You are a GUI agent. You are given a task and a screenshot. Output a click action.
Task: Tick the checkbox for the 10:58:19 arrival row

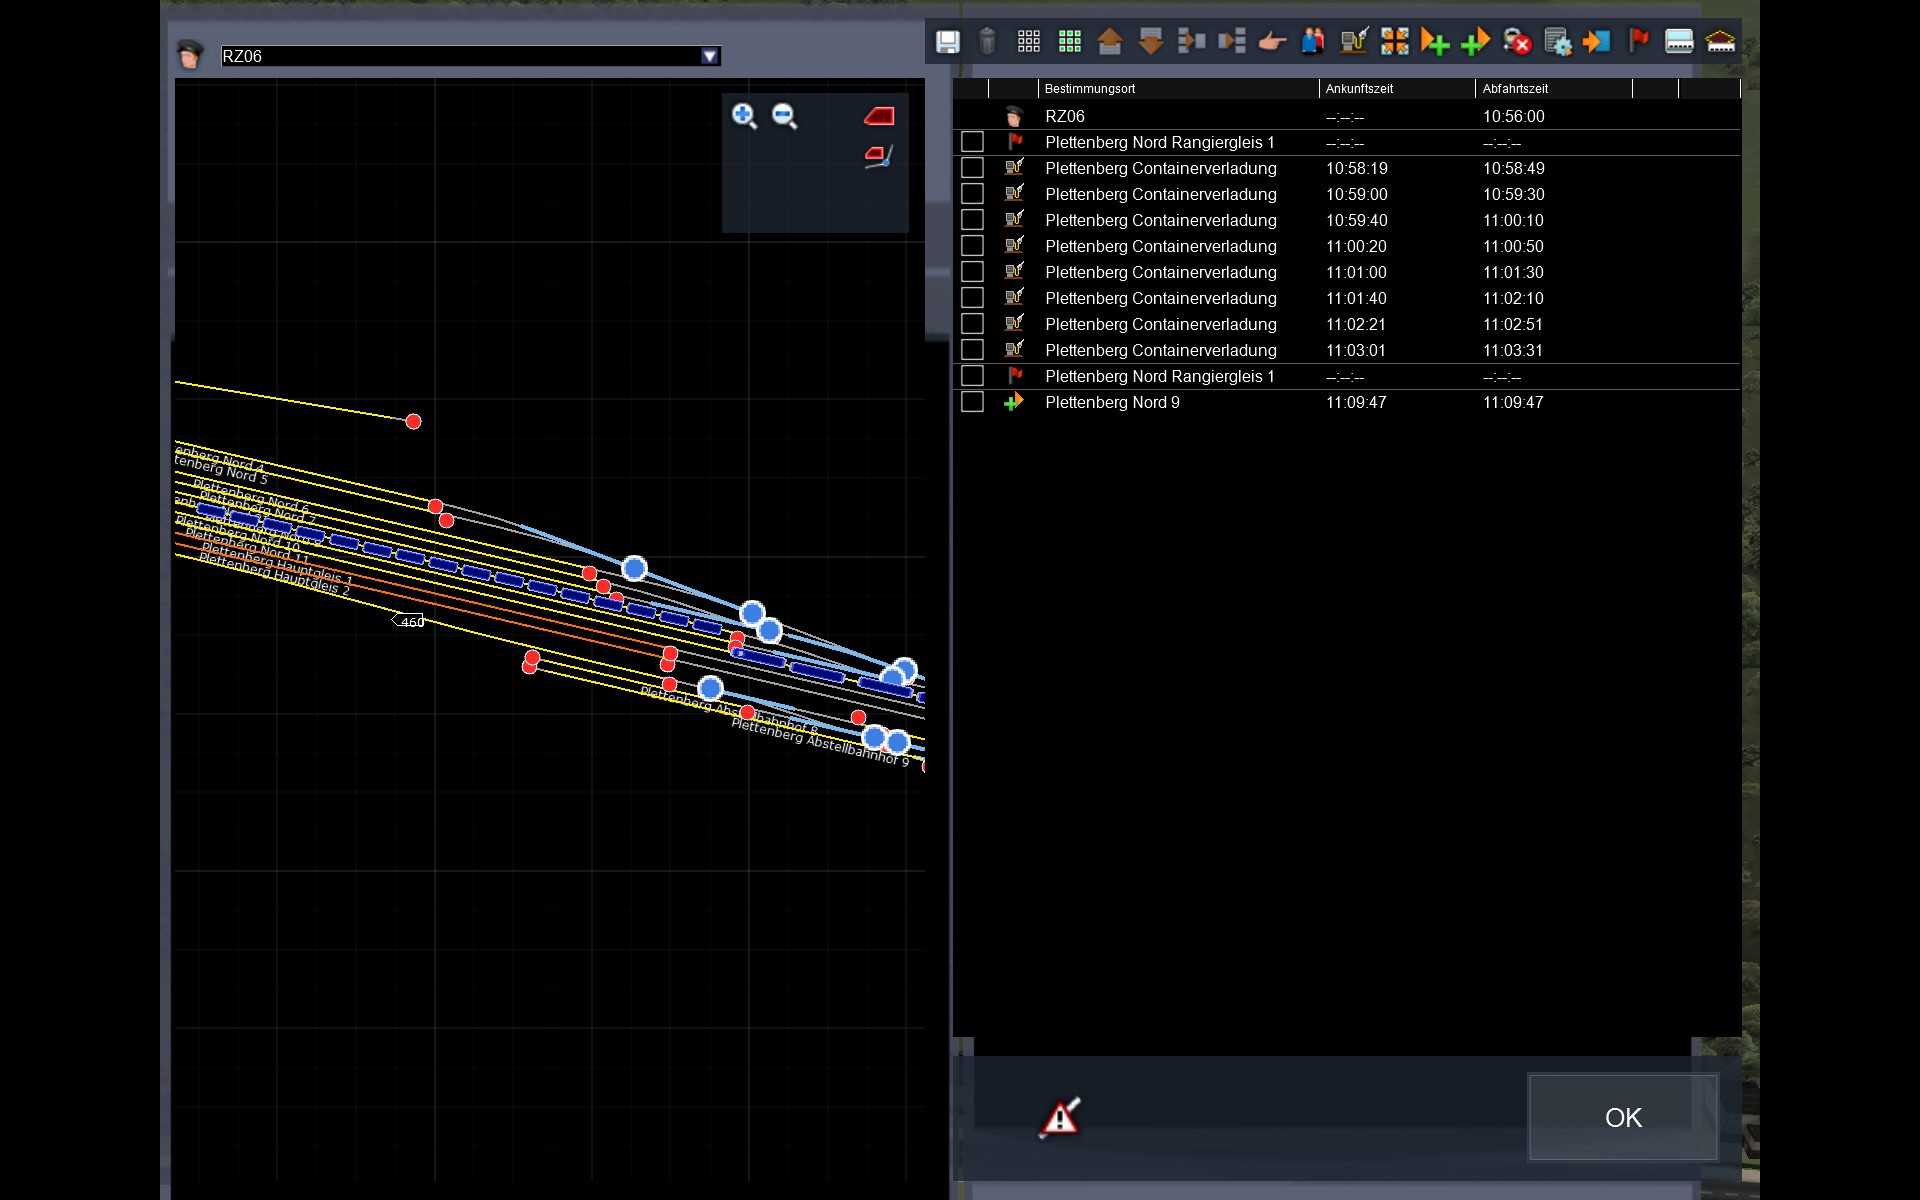coord(972,168)
